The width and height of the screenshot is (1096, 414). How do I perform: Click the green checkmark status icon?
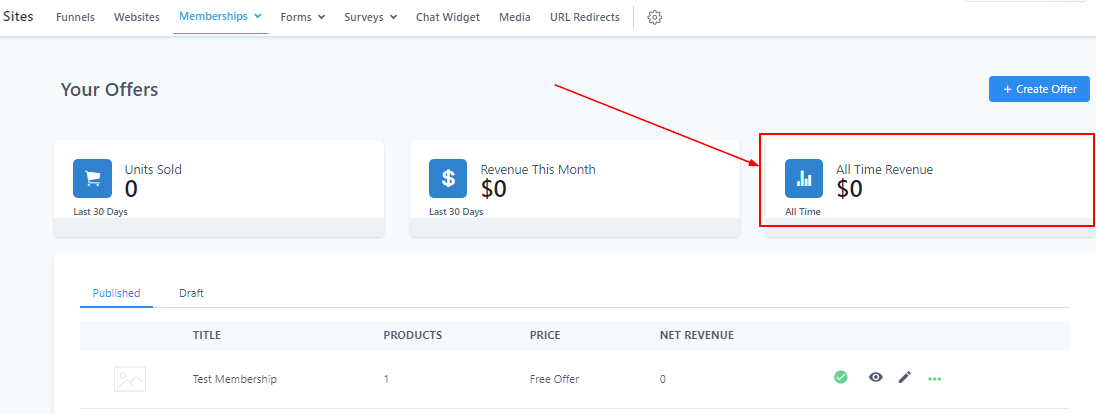click(841, 377)
